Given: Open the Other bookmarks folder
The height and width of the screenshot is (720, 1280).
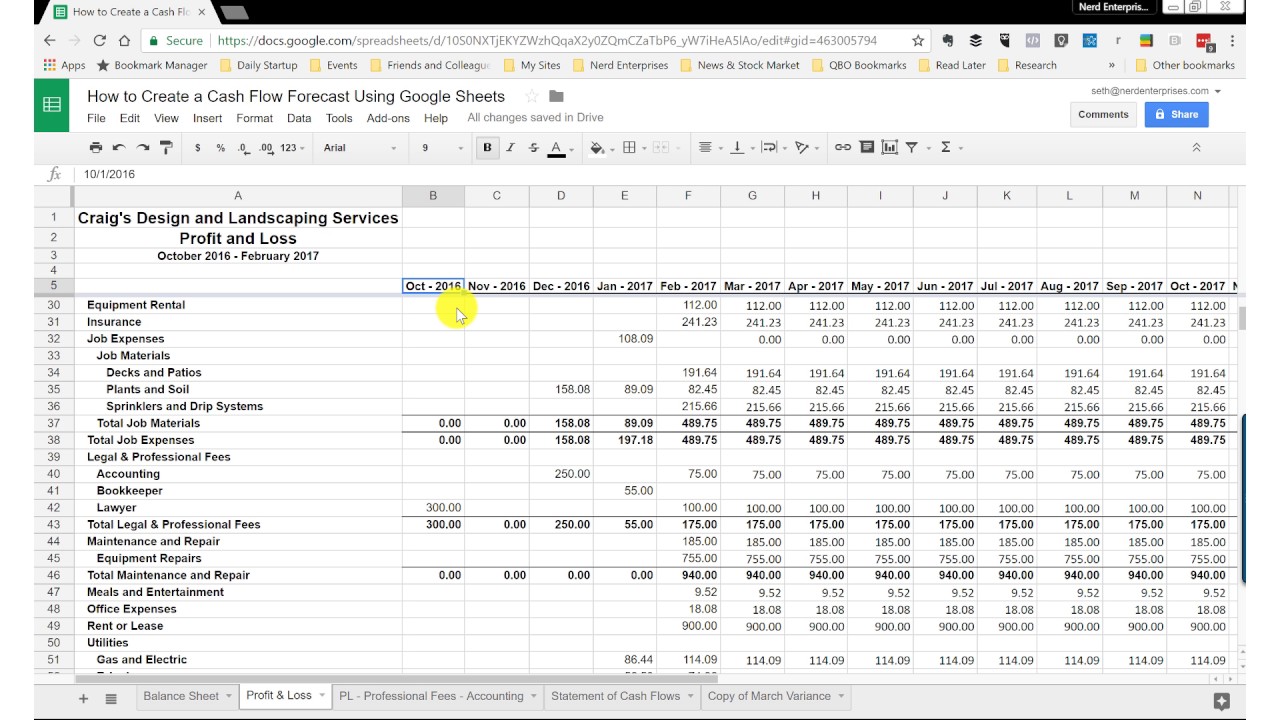Looking at the screenshot, I should (1185, 65).
